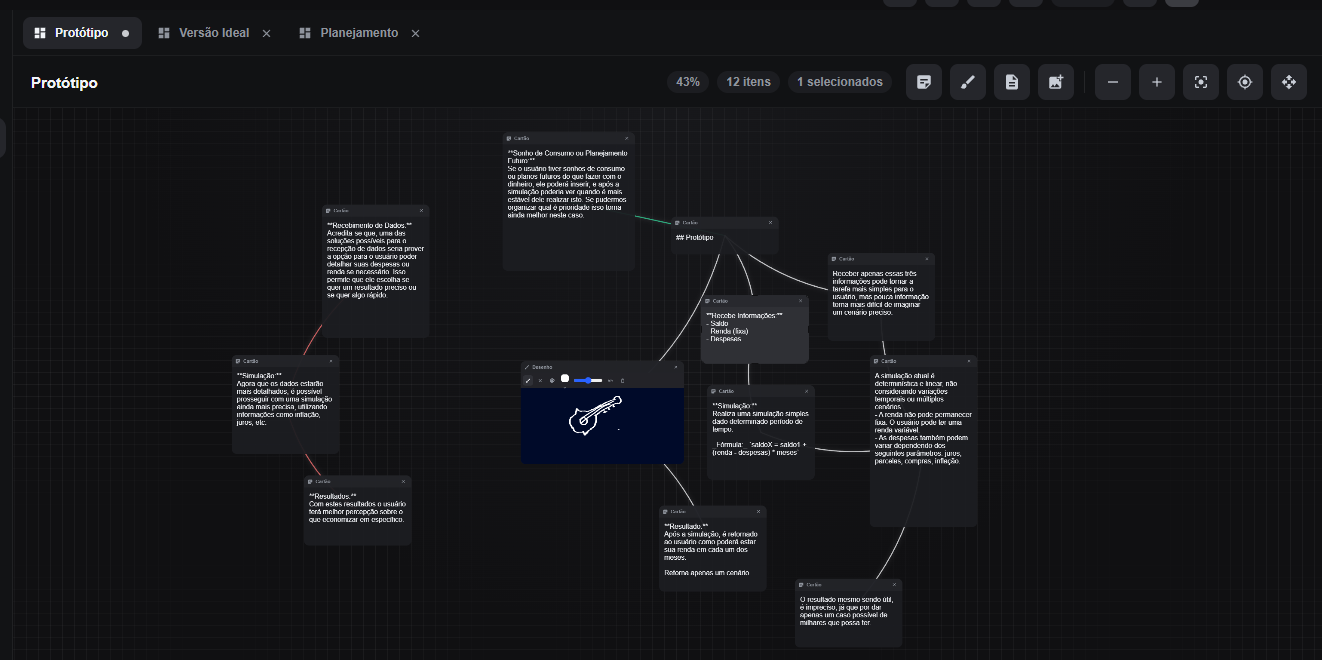The width and height of the screenshot is (1322, 660).
Task: Clear drawing with the trash icon
Action: click(622, 380)
